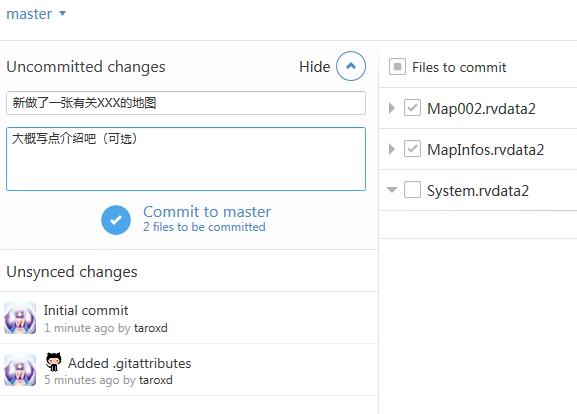Expand the MapInfos.rvdata2 diff
Screen dimensions: 577x414
click(x=392, y=149)
